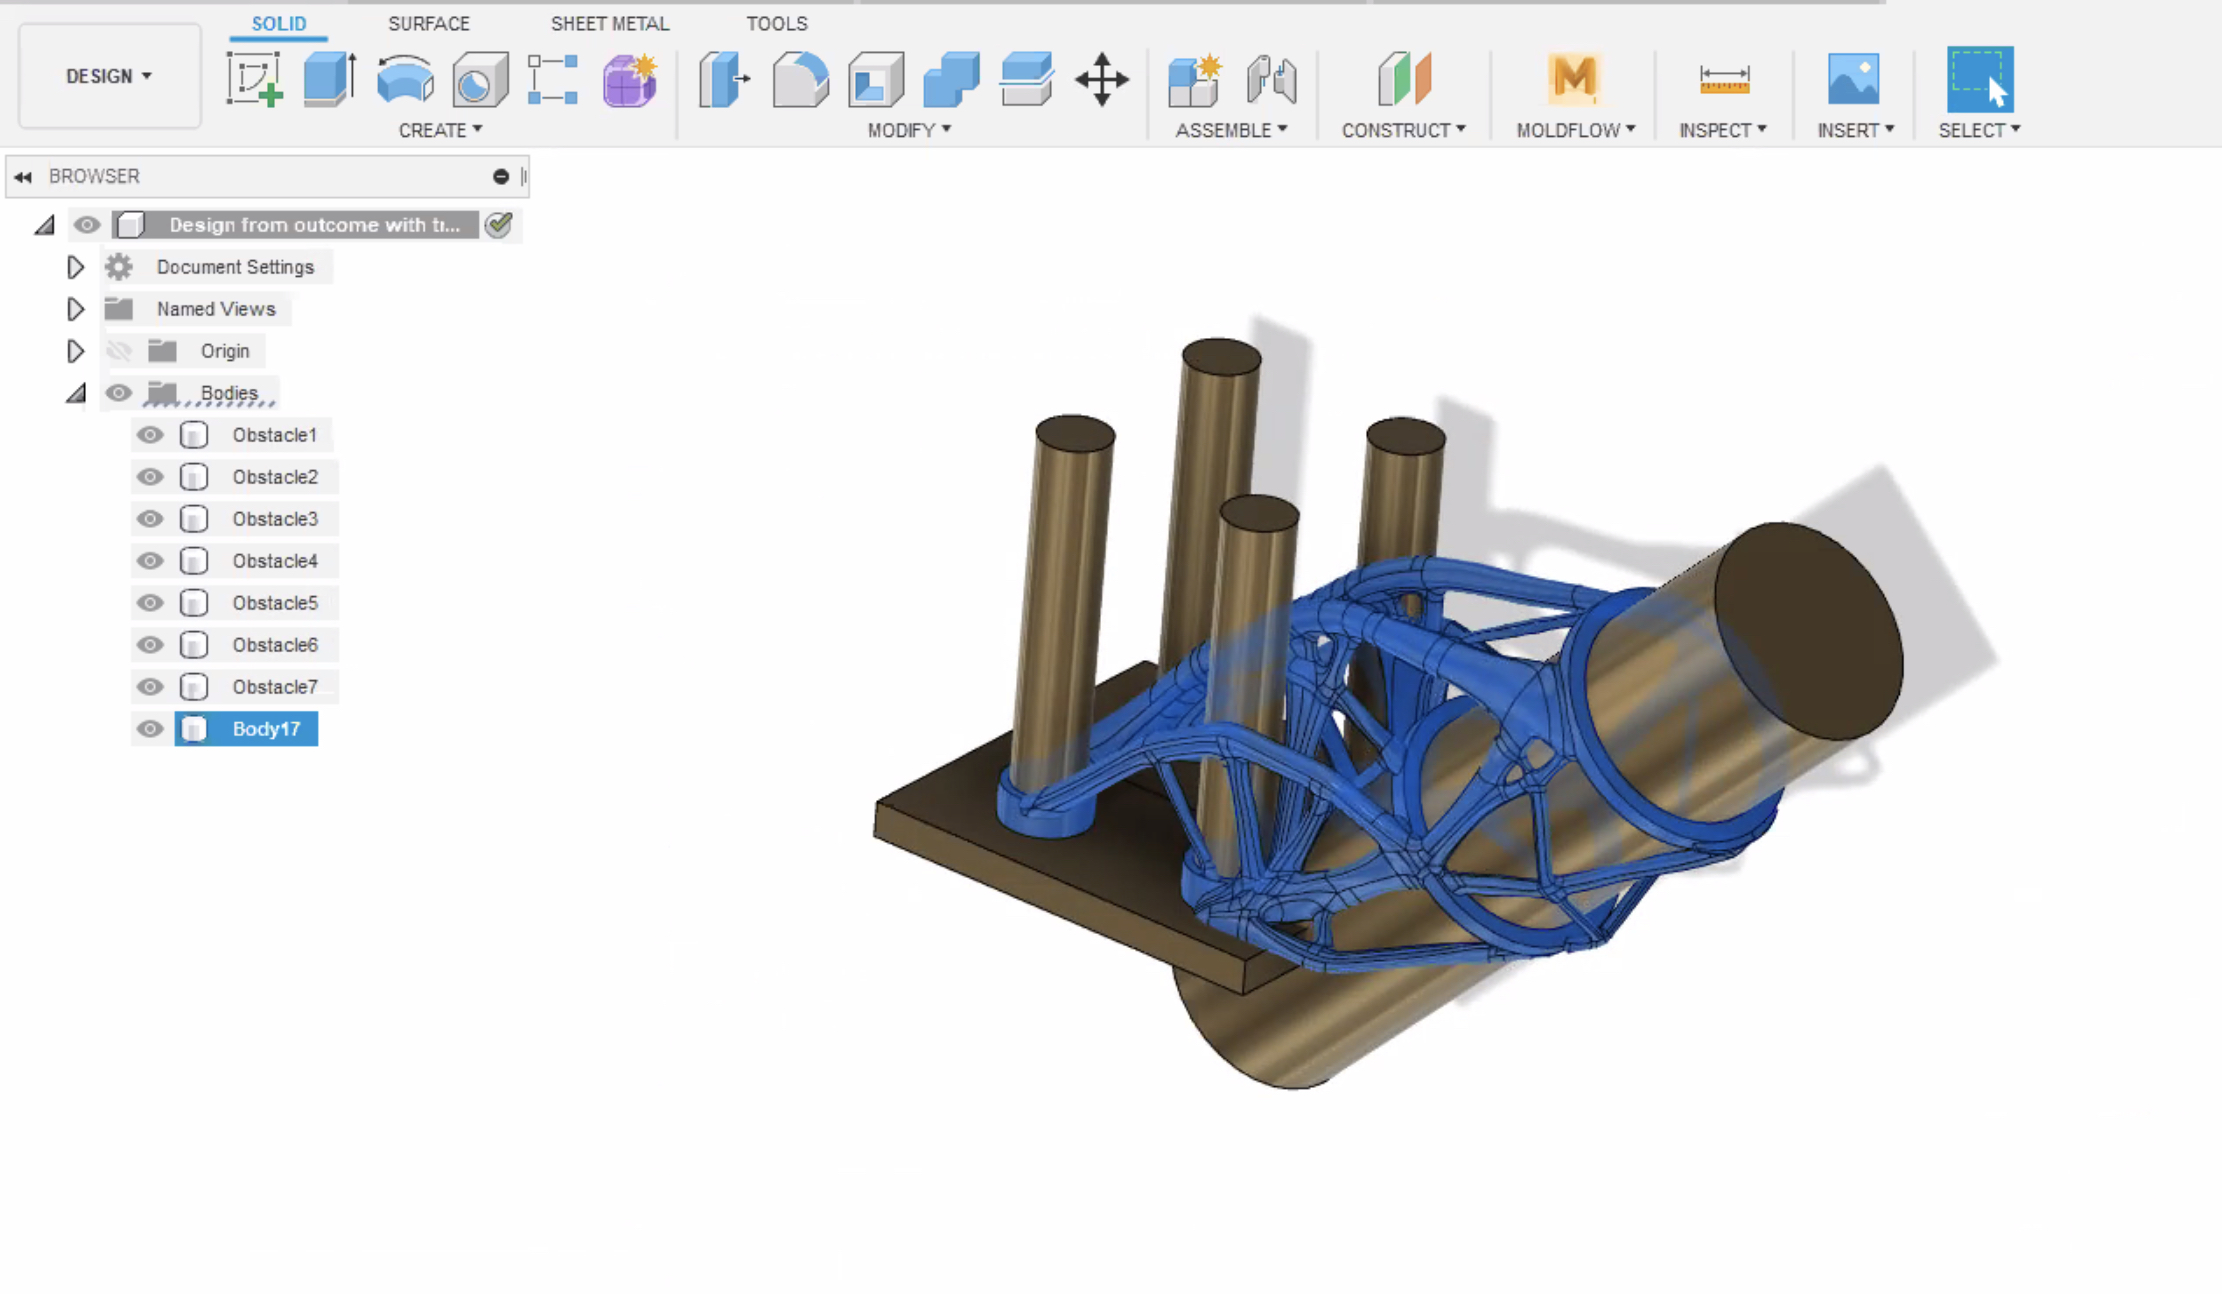Collapse the BROWSER panel

(23, 176)
